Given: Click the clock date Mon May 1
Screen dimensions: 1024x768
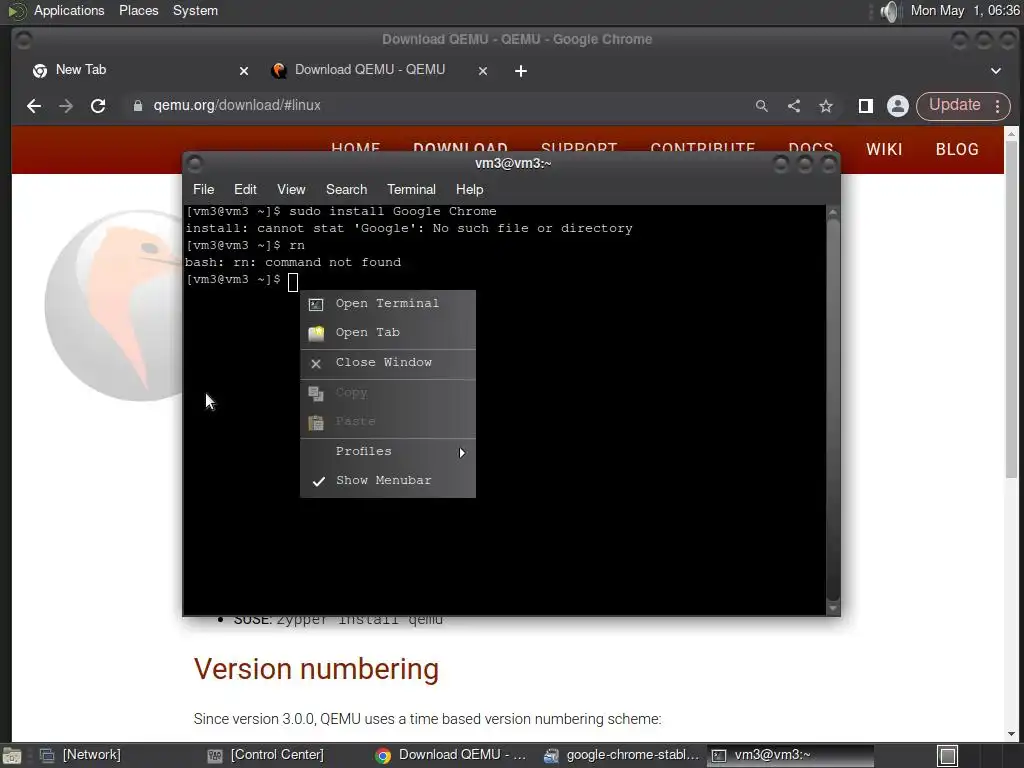Looking at the screenshot, I should pos(964,10).
